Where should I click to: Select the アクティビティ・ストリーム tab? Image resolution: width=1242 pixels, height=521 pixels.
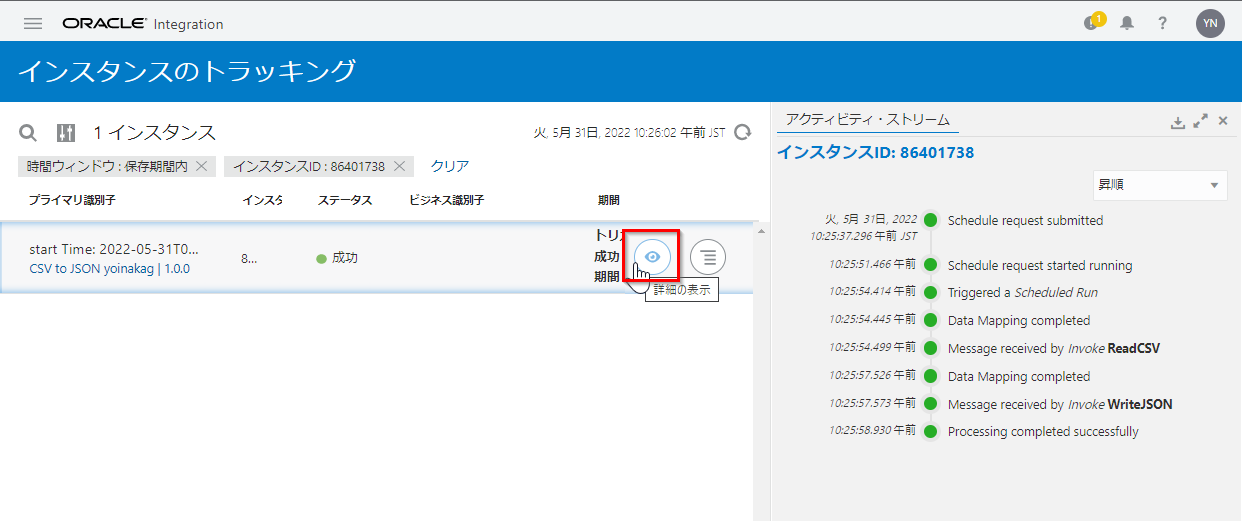867,120
